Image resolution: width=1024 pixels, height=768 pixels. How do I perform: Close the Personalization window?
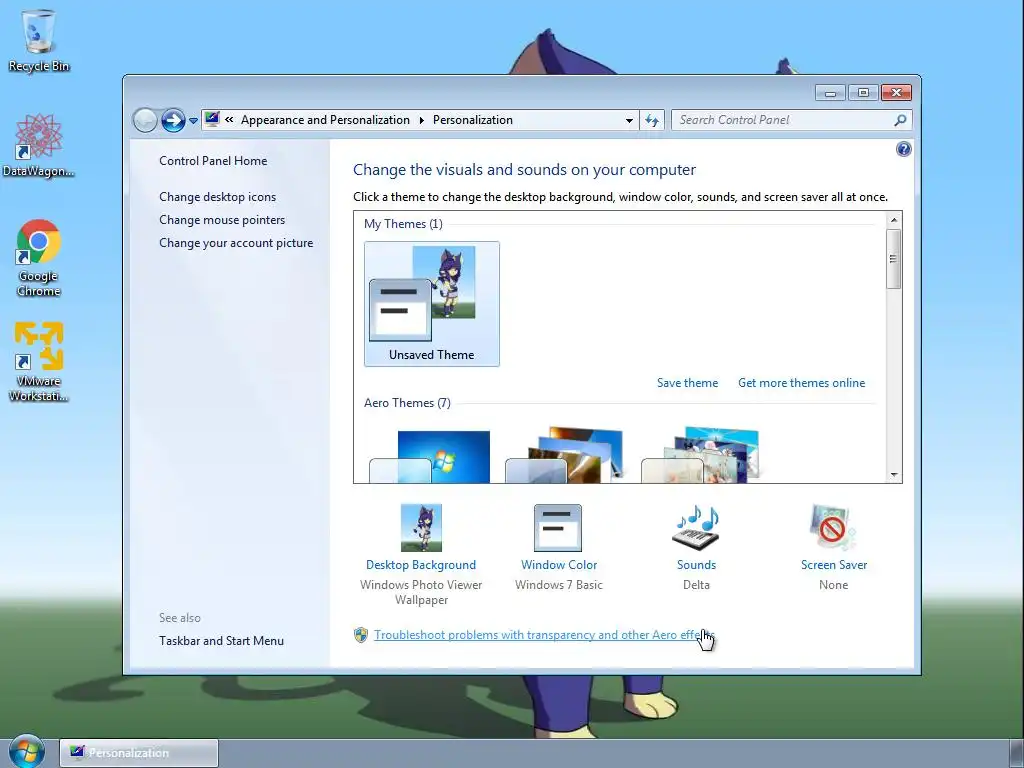pyautogui.click(x=896, y=93)
